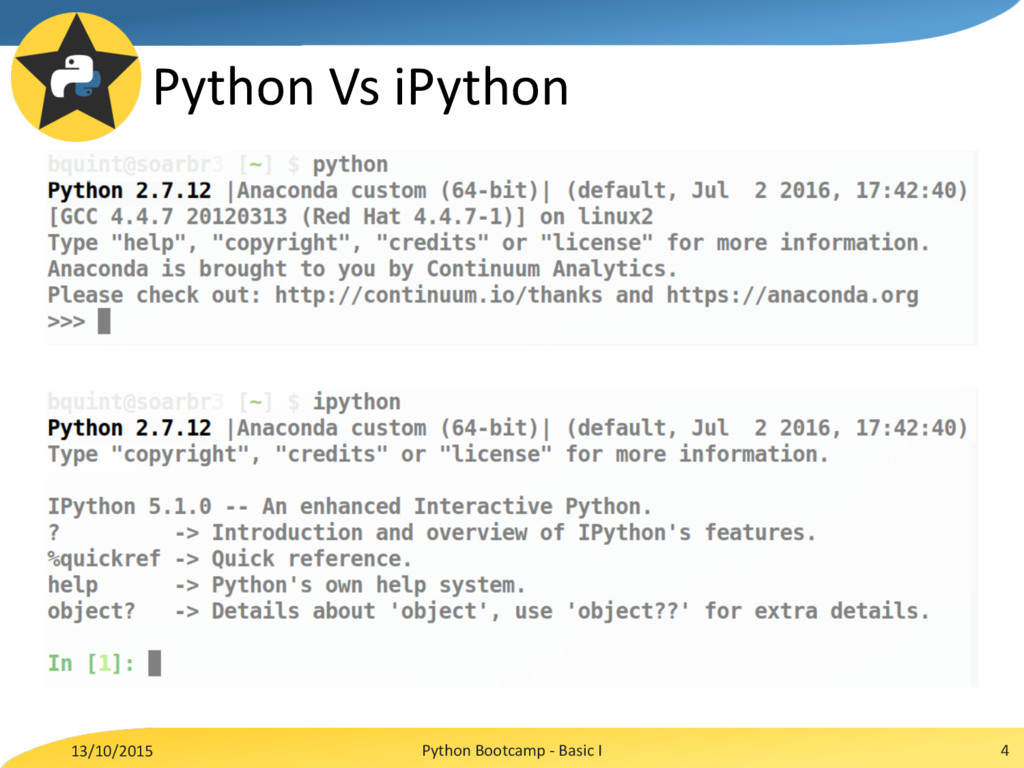The height and width of the screenshot is (768, 1024).
Task: Click the '%quickref -> Quick reference.' line
Action: click(229, 559)
